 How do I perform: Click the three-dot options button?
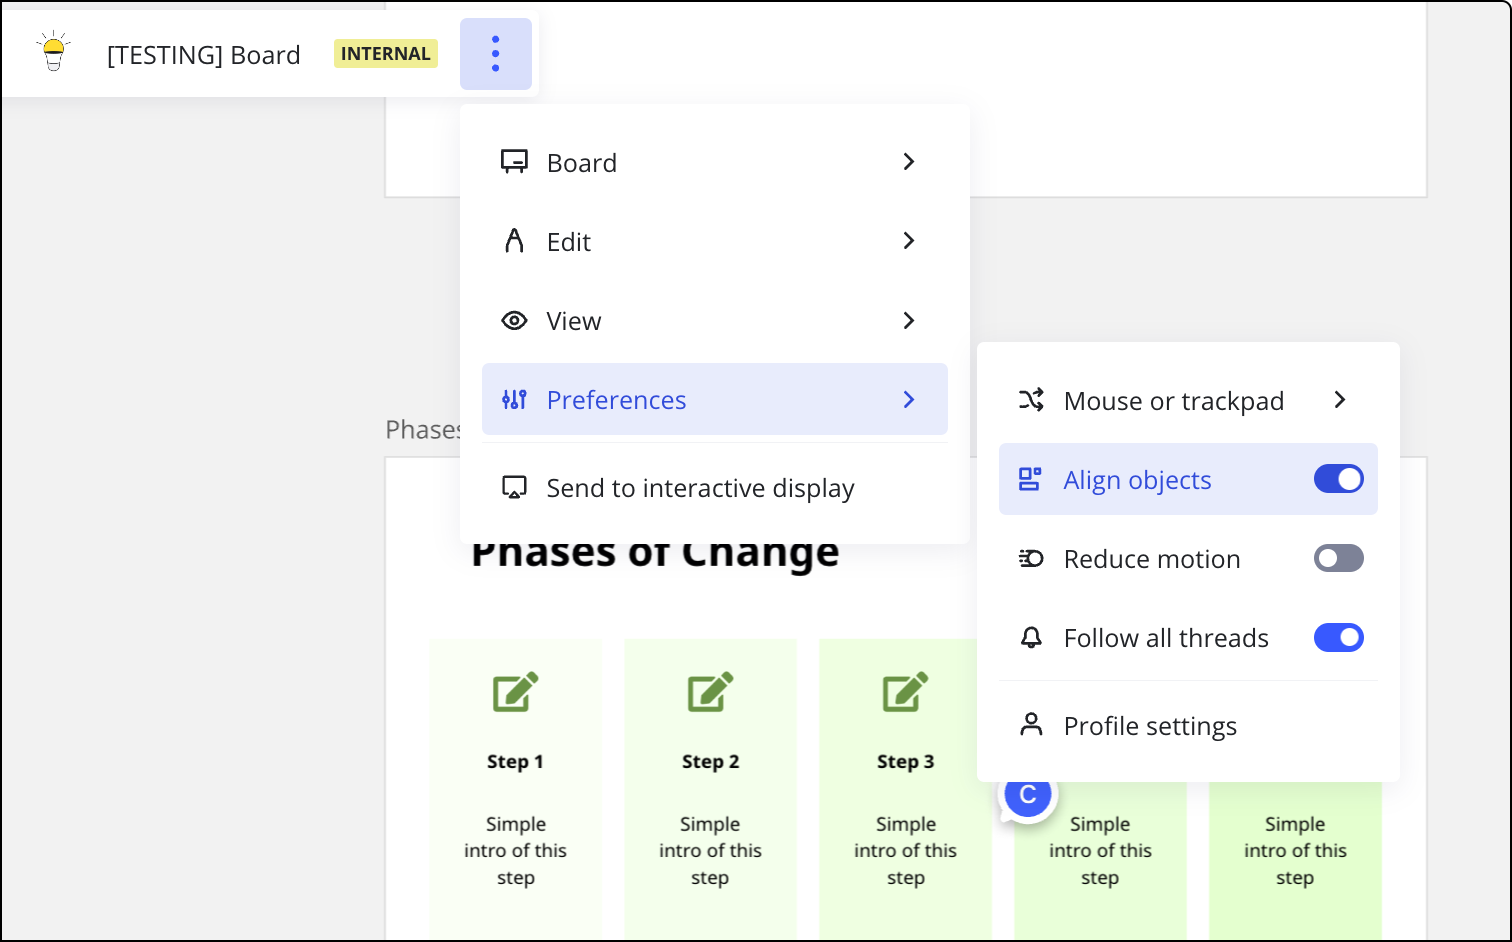[496, 54]
